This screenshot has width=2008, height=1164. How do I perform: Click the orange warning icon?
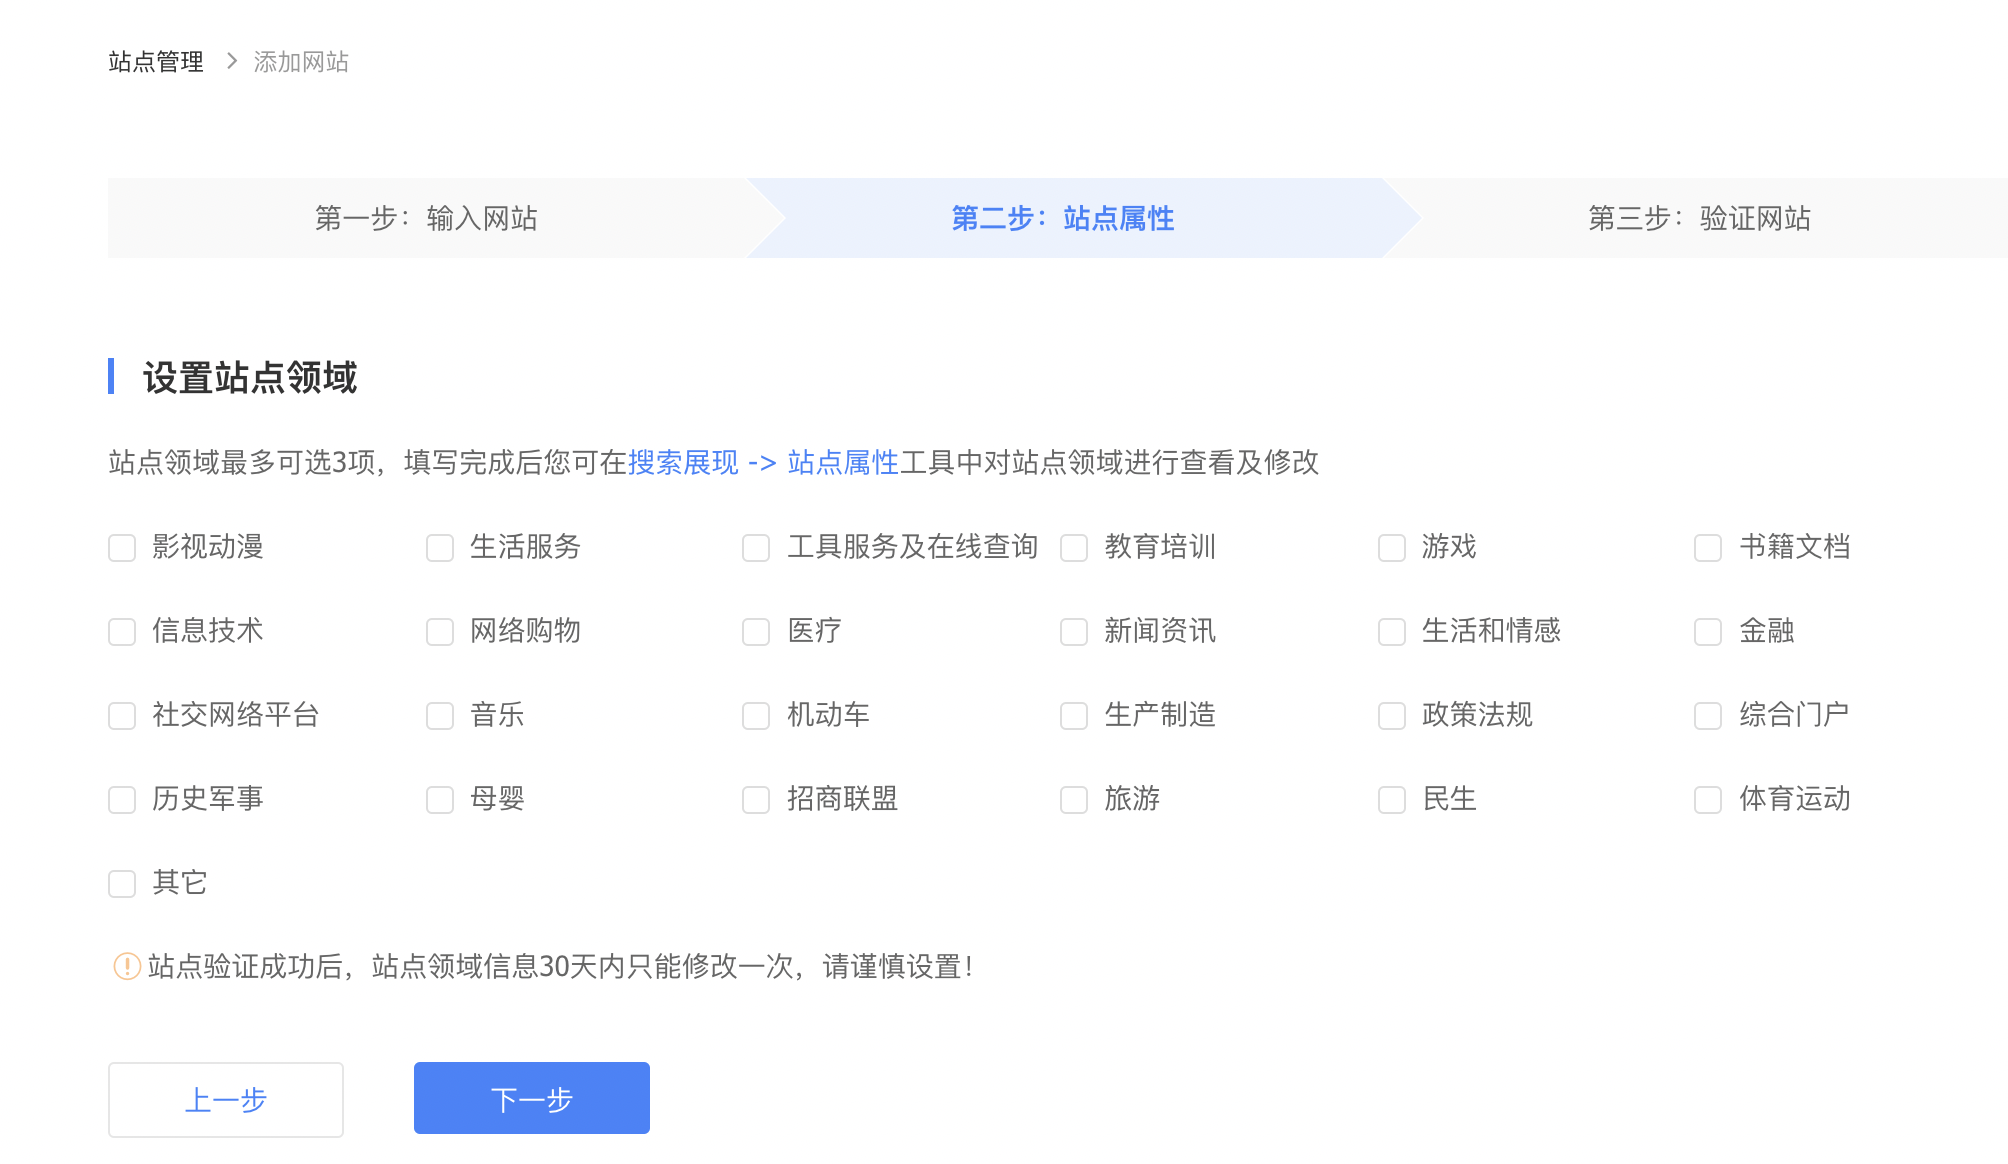tap(127, 966)
